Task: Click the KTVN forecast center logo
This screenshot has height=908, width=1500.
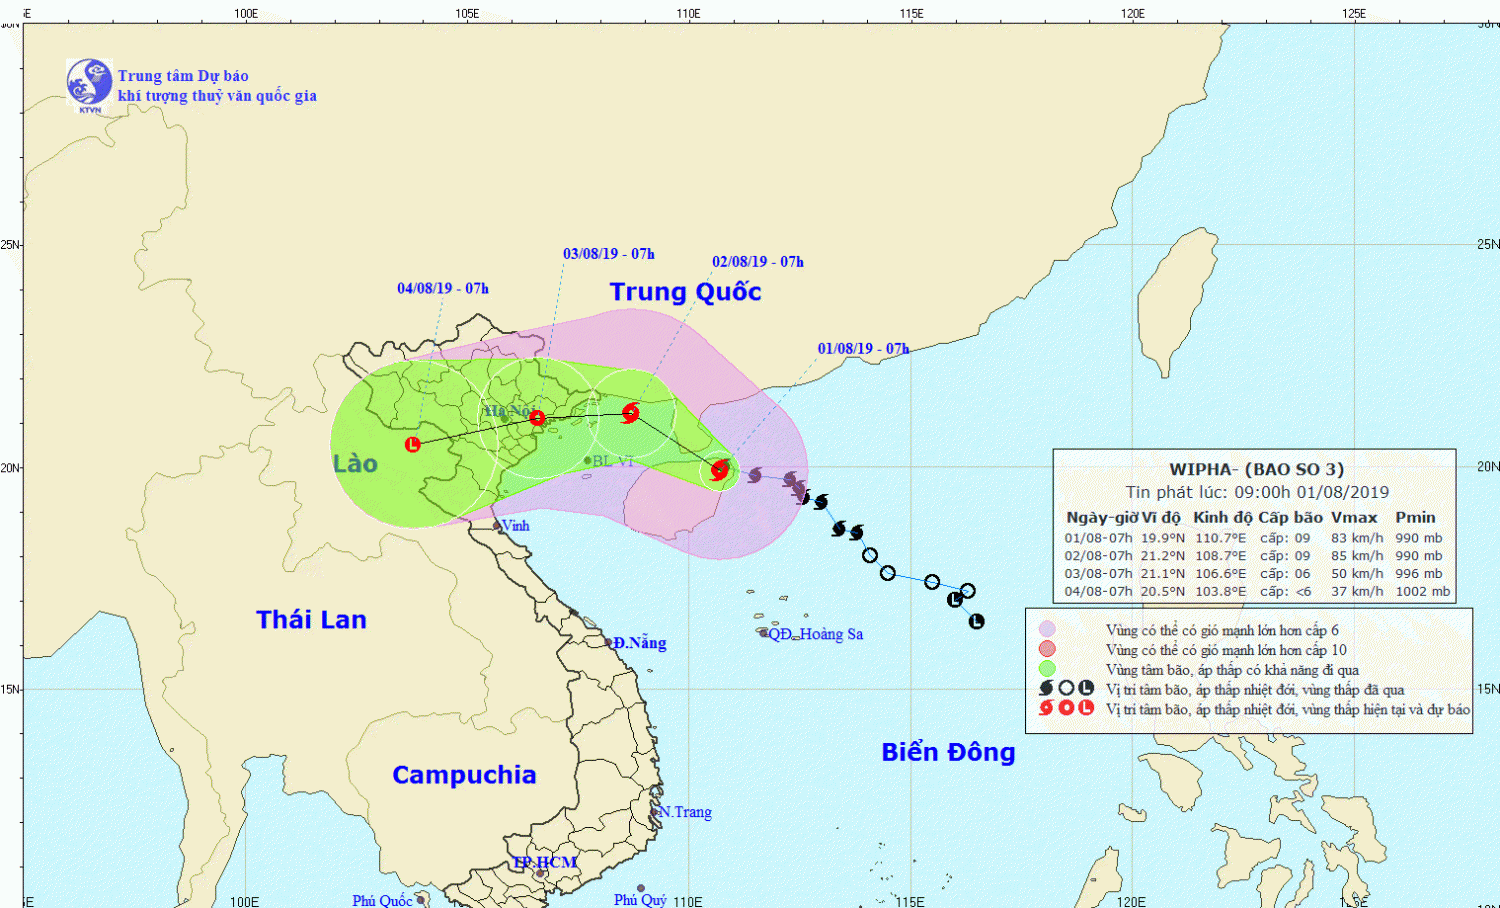Action: tap(89, 83)
